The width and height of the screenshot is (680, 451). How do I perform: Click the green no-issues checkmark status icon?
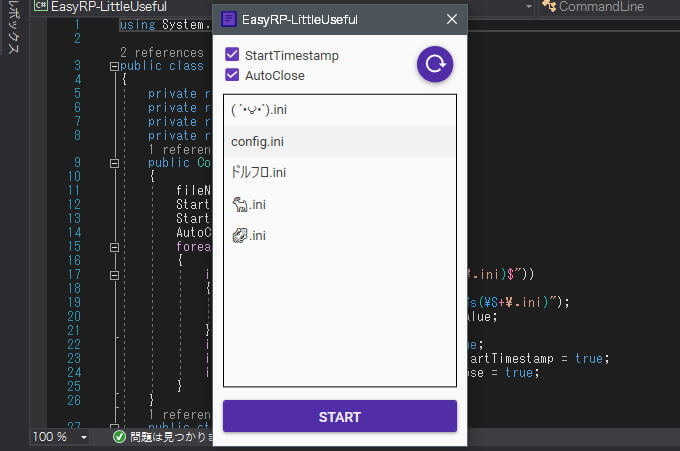coord(119,437)
